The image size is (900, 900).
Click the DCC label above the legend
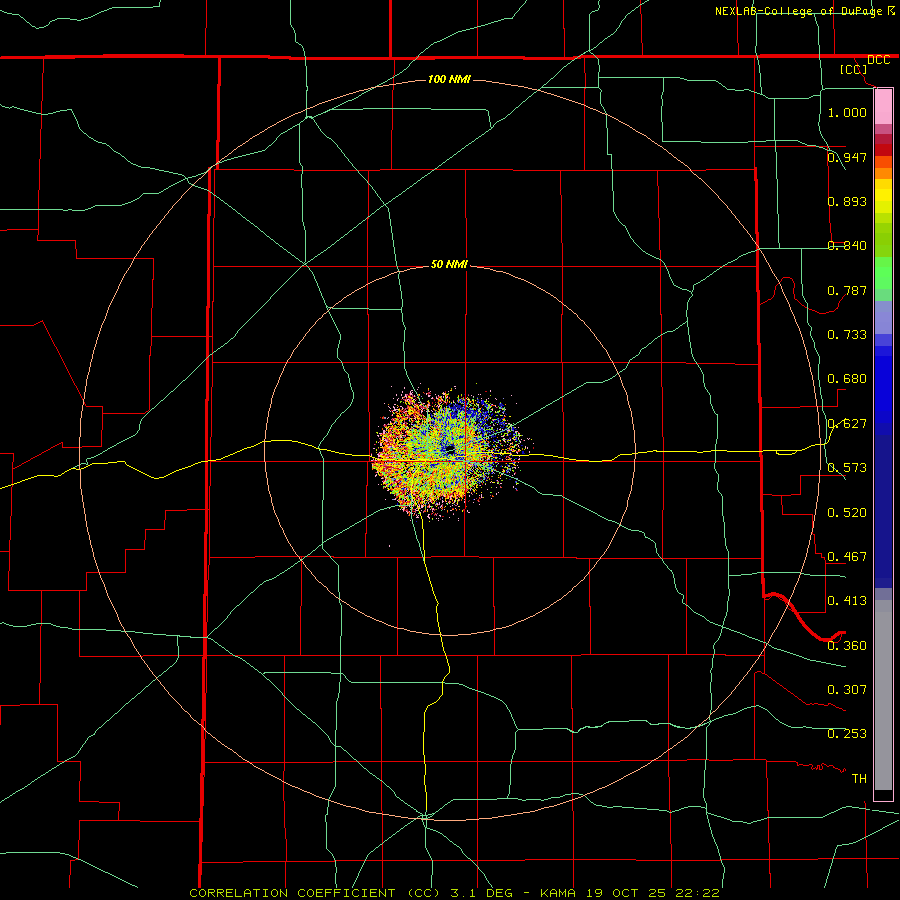878,60
